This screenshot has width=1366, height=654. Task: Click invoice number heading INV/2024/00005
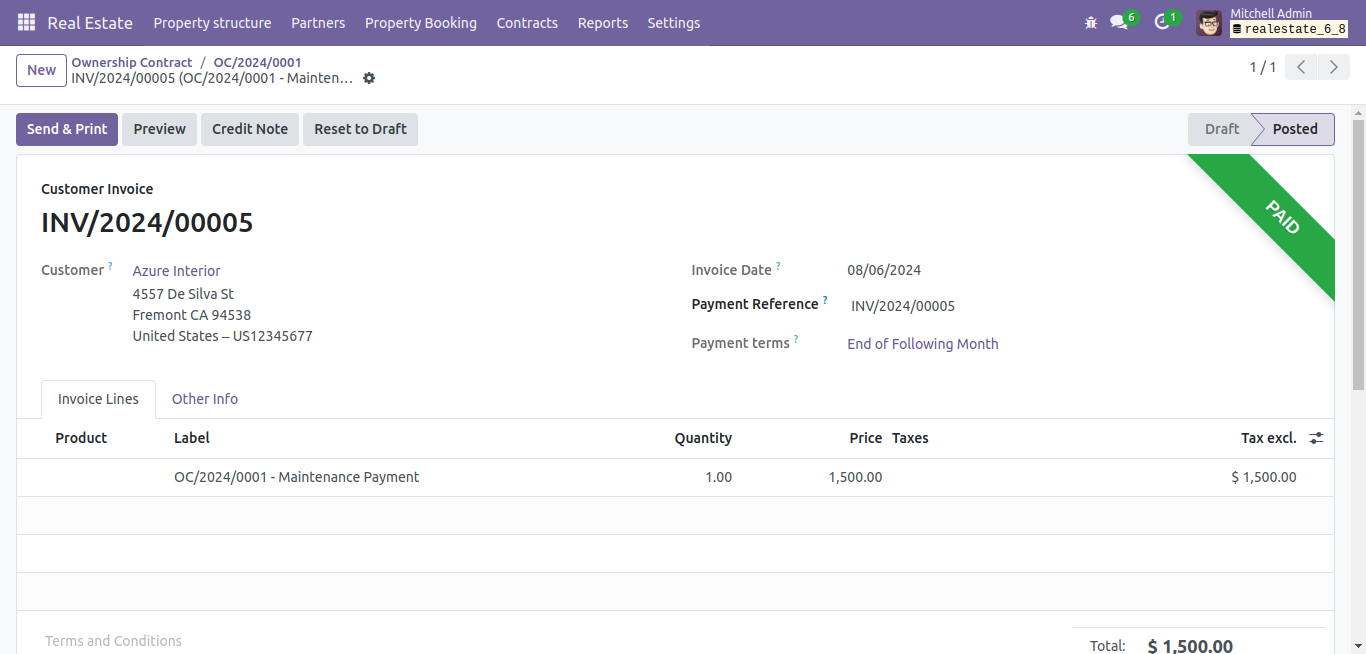point(147,222)
